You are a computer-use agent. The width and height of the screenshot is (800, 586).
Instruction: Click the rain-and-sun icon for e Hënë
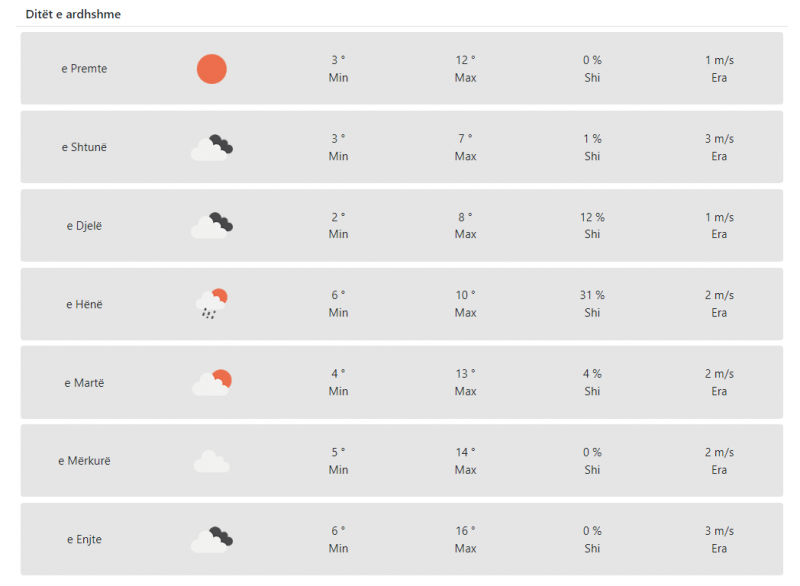click(212, 304)
